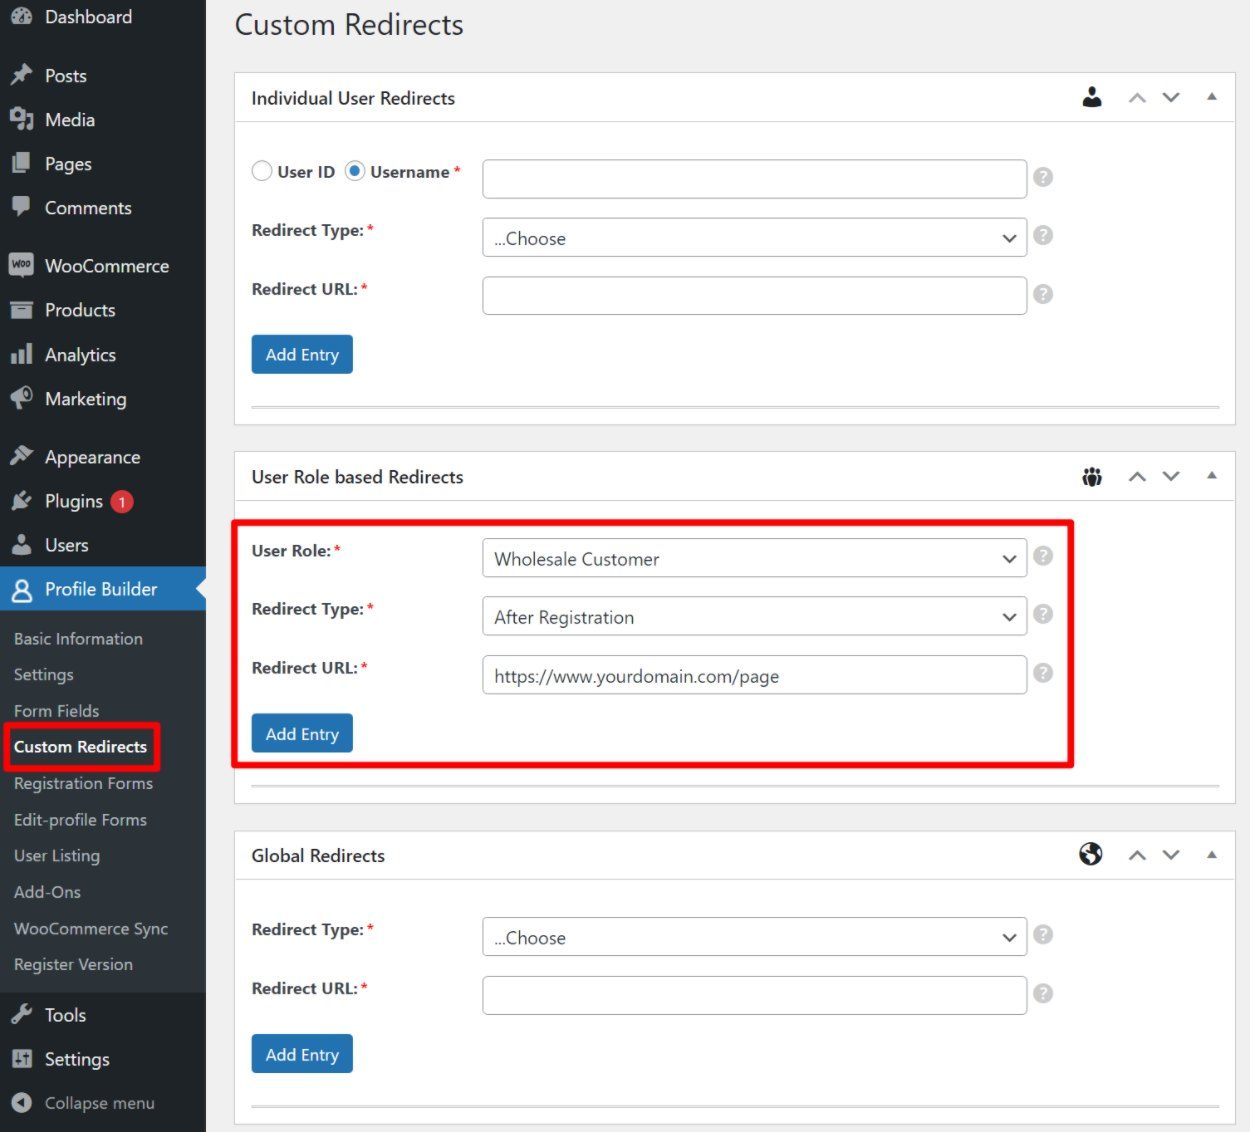
Task: Click the Pages icon in sidebar
Action: [x=21, y=163]
